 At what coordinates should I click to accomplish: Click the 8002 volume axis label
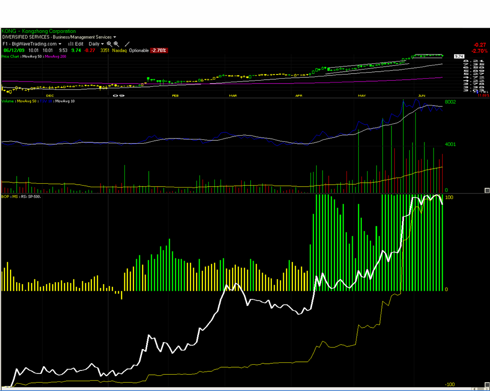tap(450, 102)
